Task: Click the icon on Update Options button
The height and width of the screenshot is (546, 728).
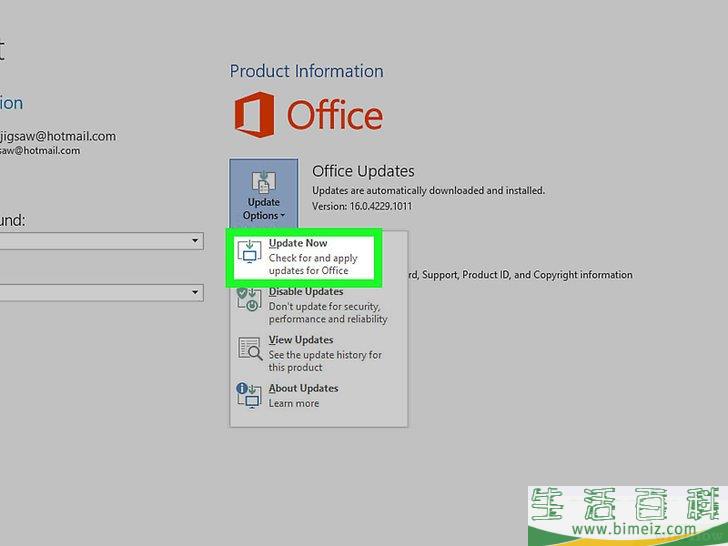Action: pyautogui.click(x=264, y=183)
